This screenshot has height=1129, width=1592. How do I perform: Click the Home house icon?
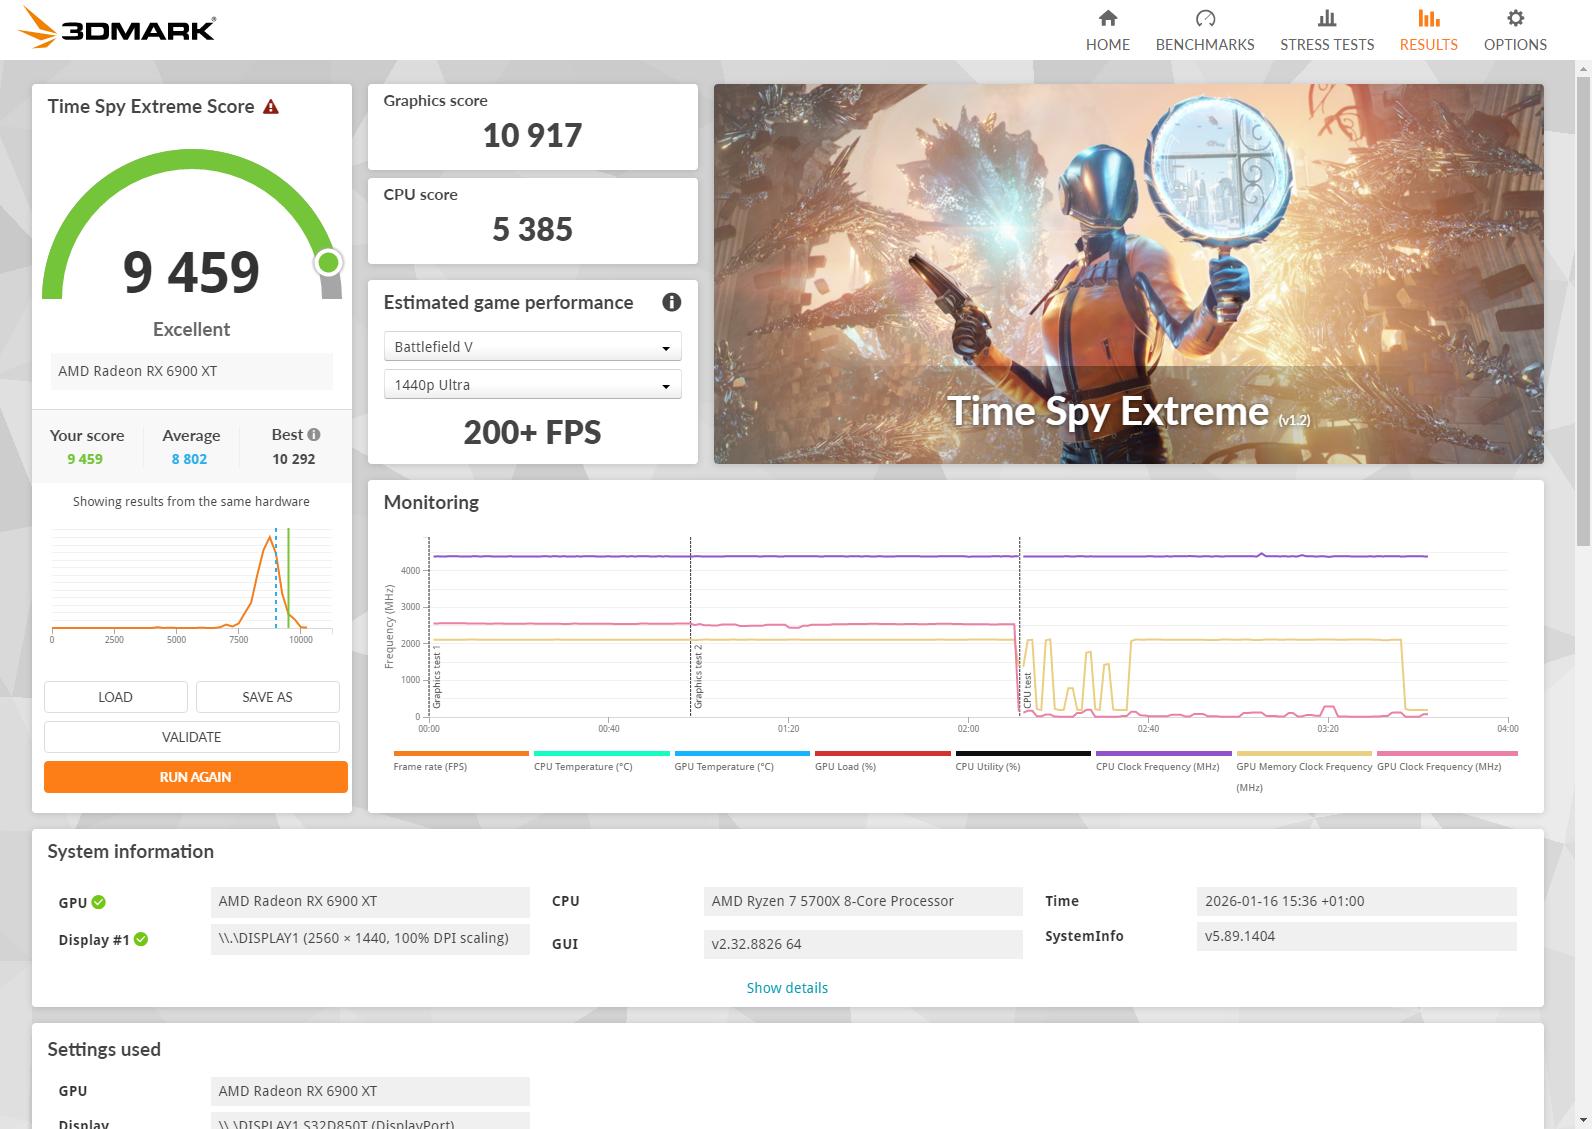click(1108, 18)
